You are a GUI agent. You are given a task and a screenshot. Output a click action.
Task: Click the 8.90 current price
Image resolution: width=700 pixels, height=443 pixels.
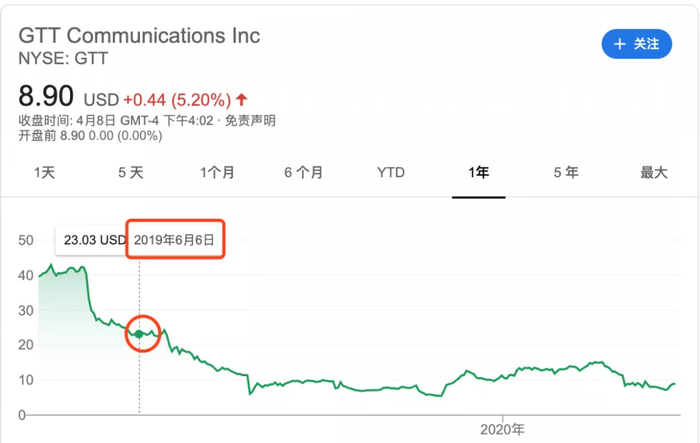[x=47, y=97]
